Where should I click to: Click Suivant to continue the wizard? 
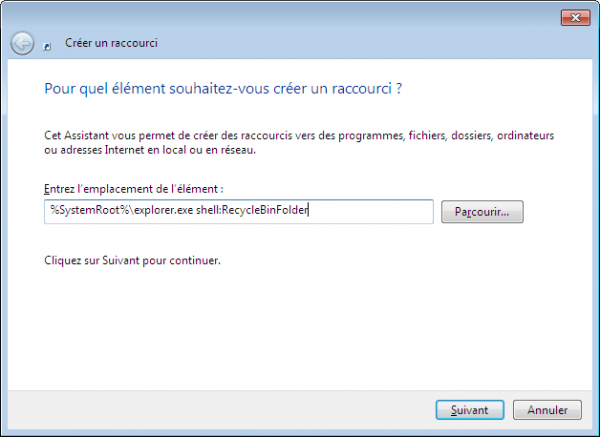(x=470, y=410)
